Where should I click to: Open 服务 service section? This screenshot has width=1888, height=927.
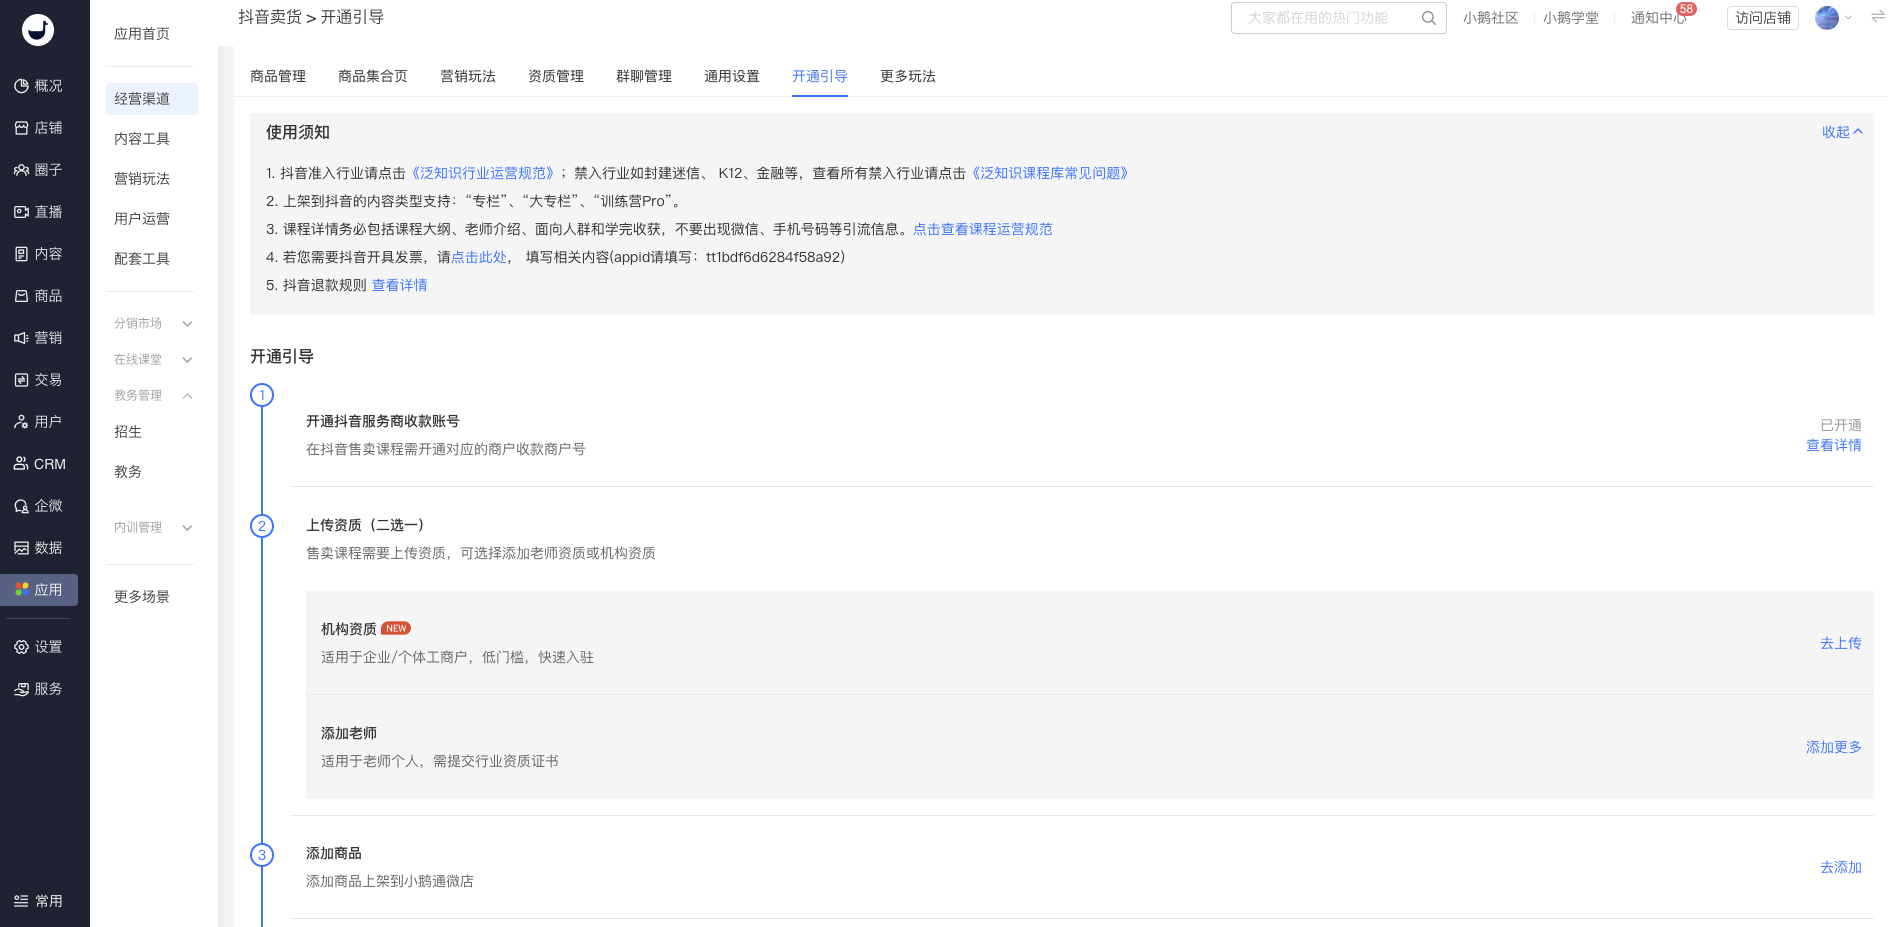tap(39, 689)
